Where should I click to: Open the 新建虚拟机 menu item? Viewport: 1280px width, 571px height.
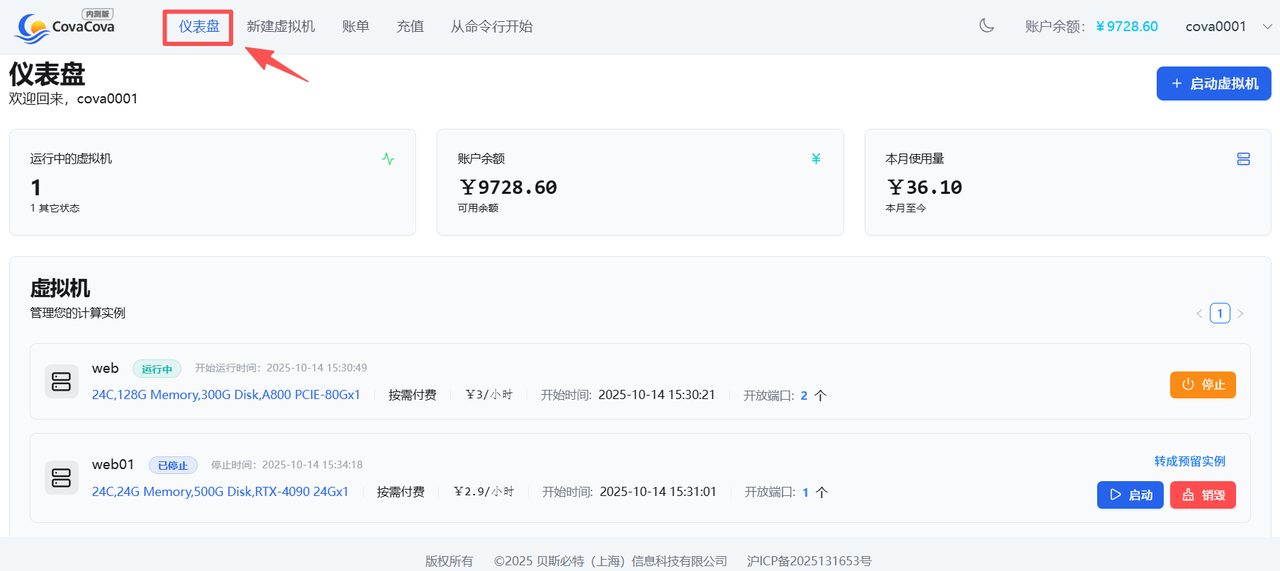pos(281,26)
